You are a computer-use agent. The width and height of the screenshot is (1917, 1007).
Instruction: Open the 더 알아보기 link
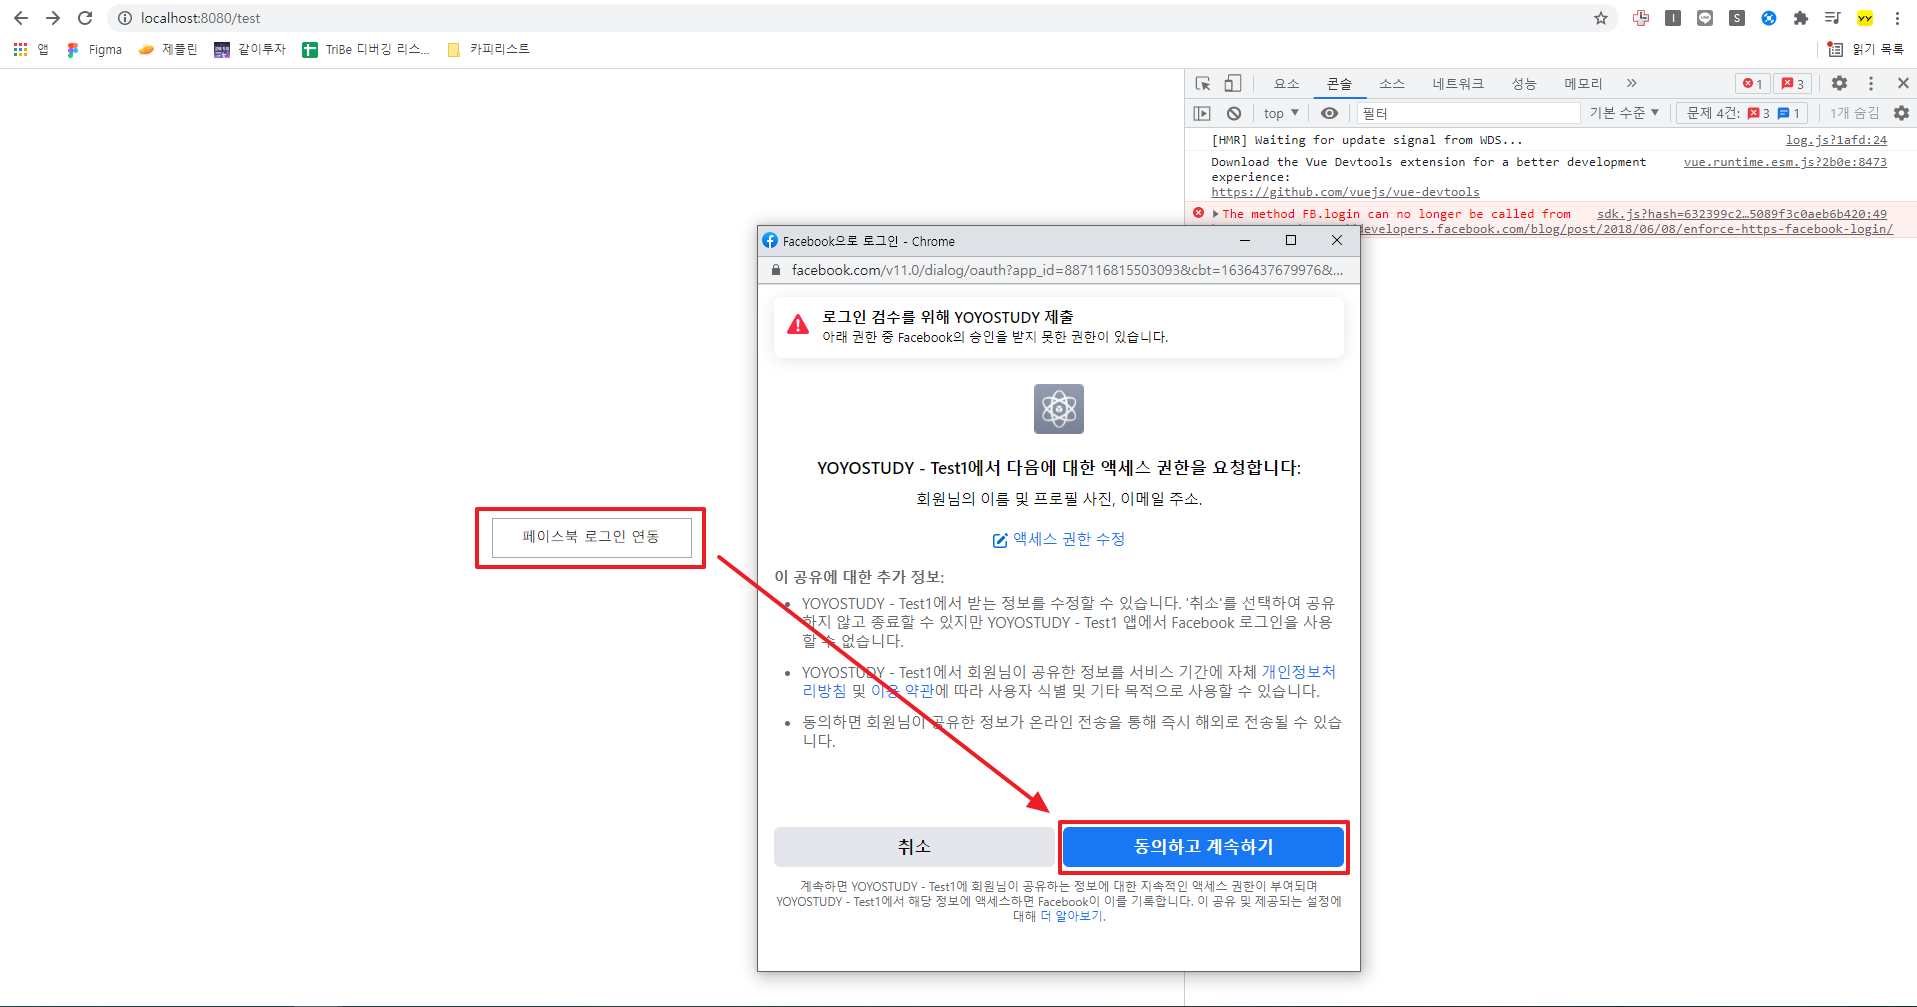click(x=1073, y=916)
